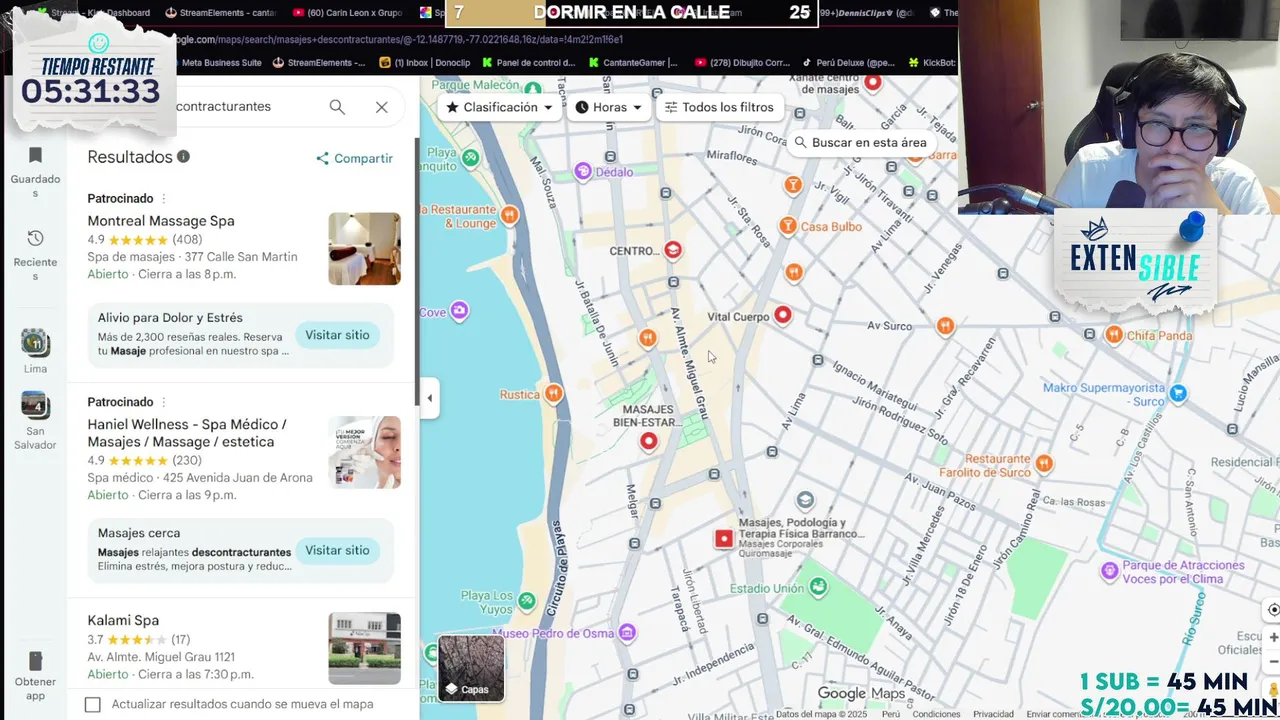Screen dimensions: 1280x720
Task: Switch to Carin Leon x Grupo tab
Action: pos(350,13)
